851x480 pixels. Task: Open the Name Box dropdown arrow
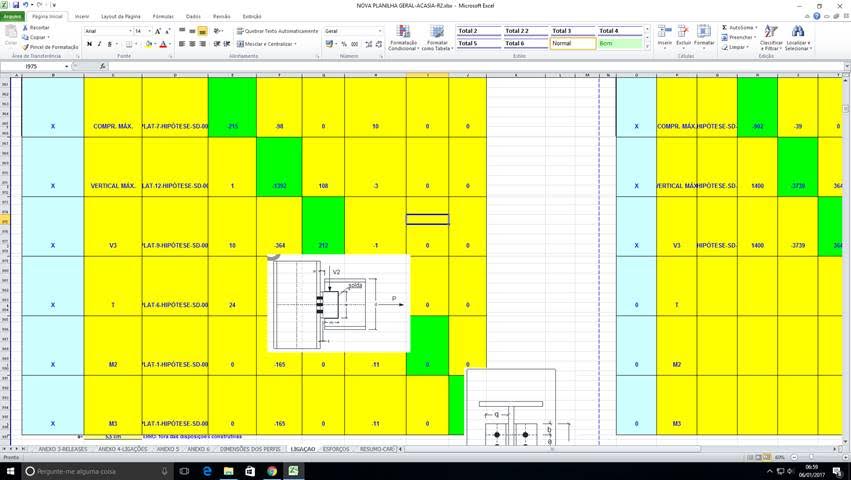pyautogui.click(x=67, y=66)
